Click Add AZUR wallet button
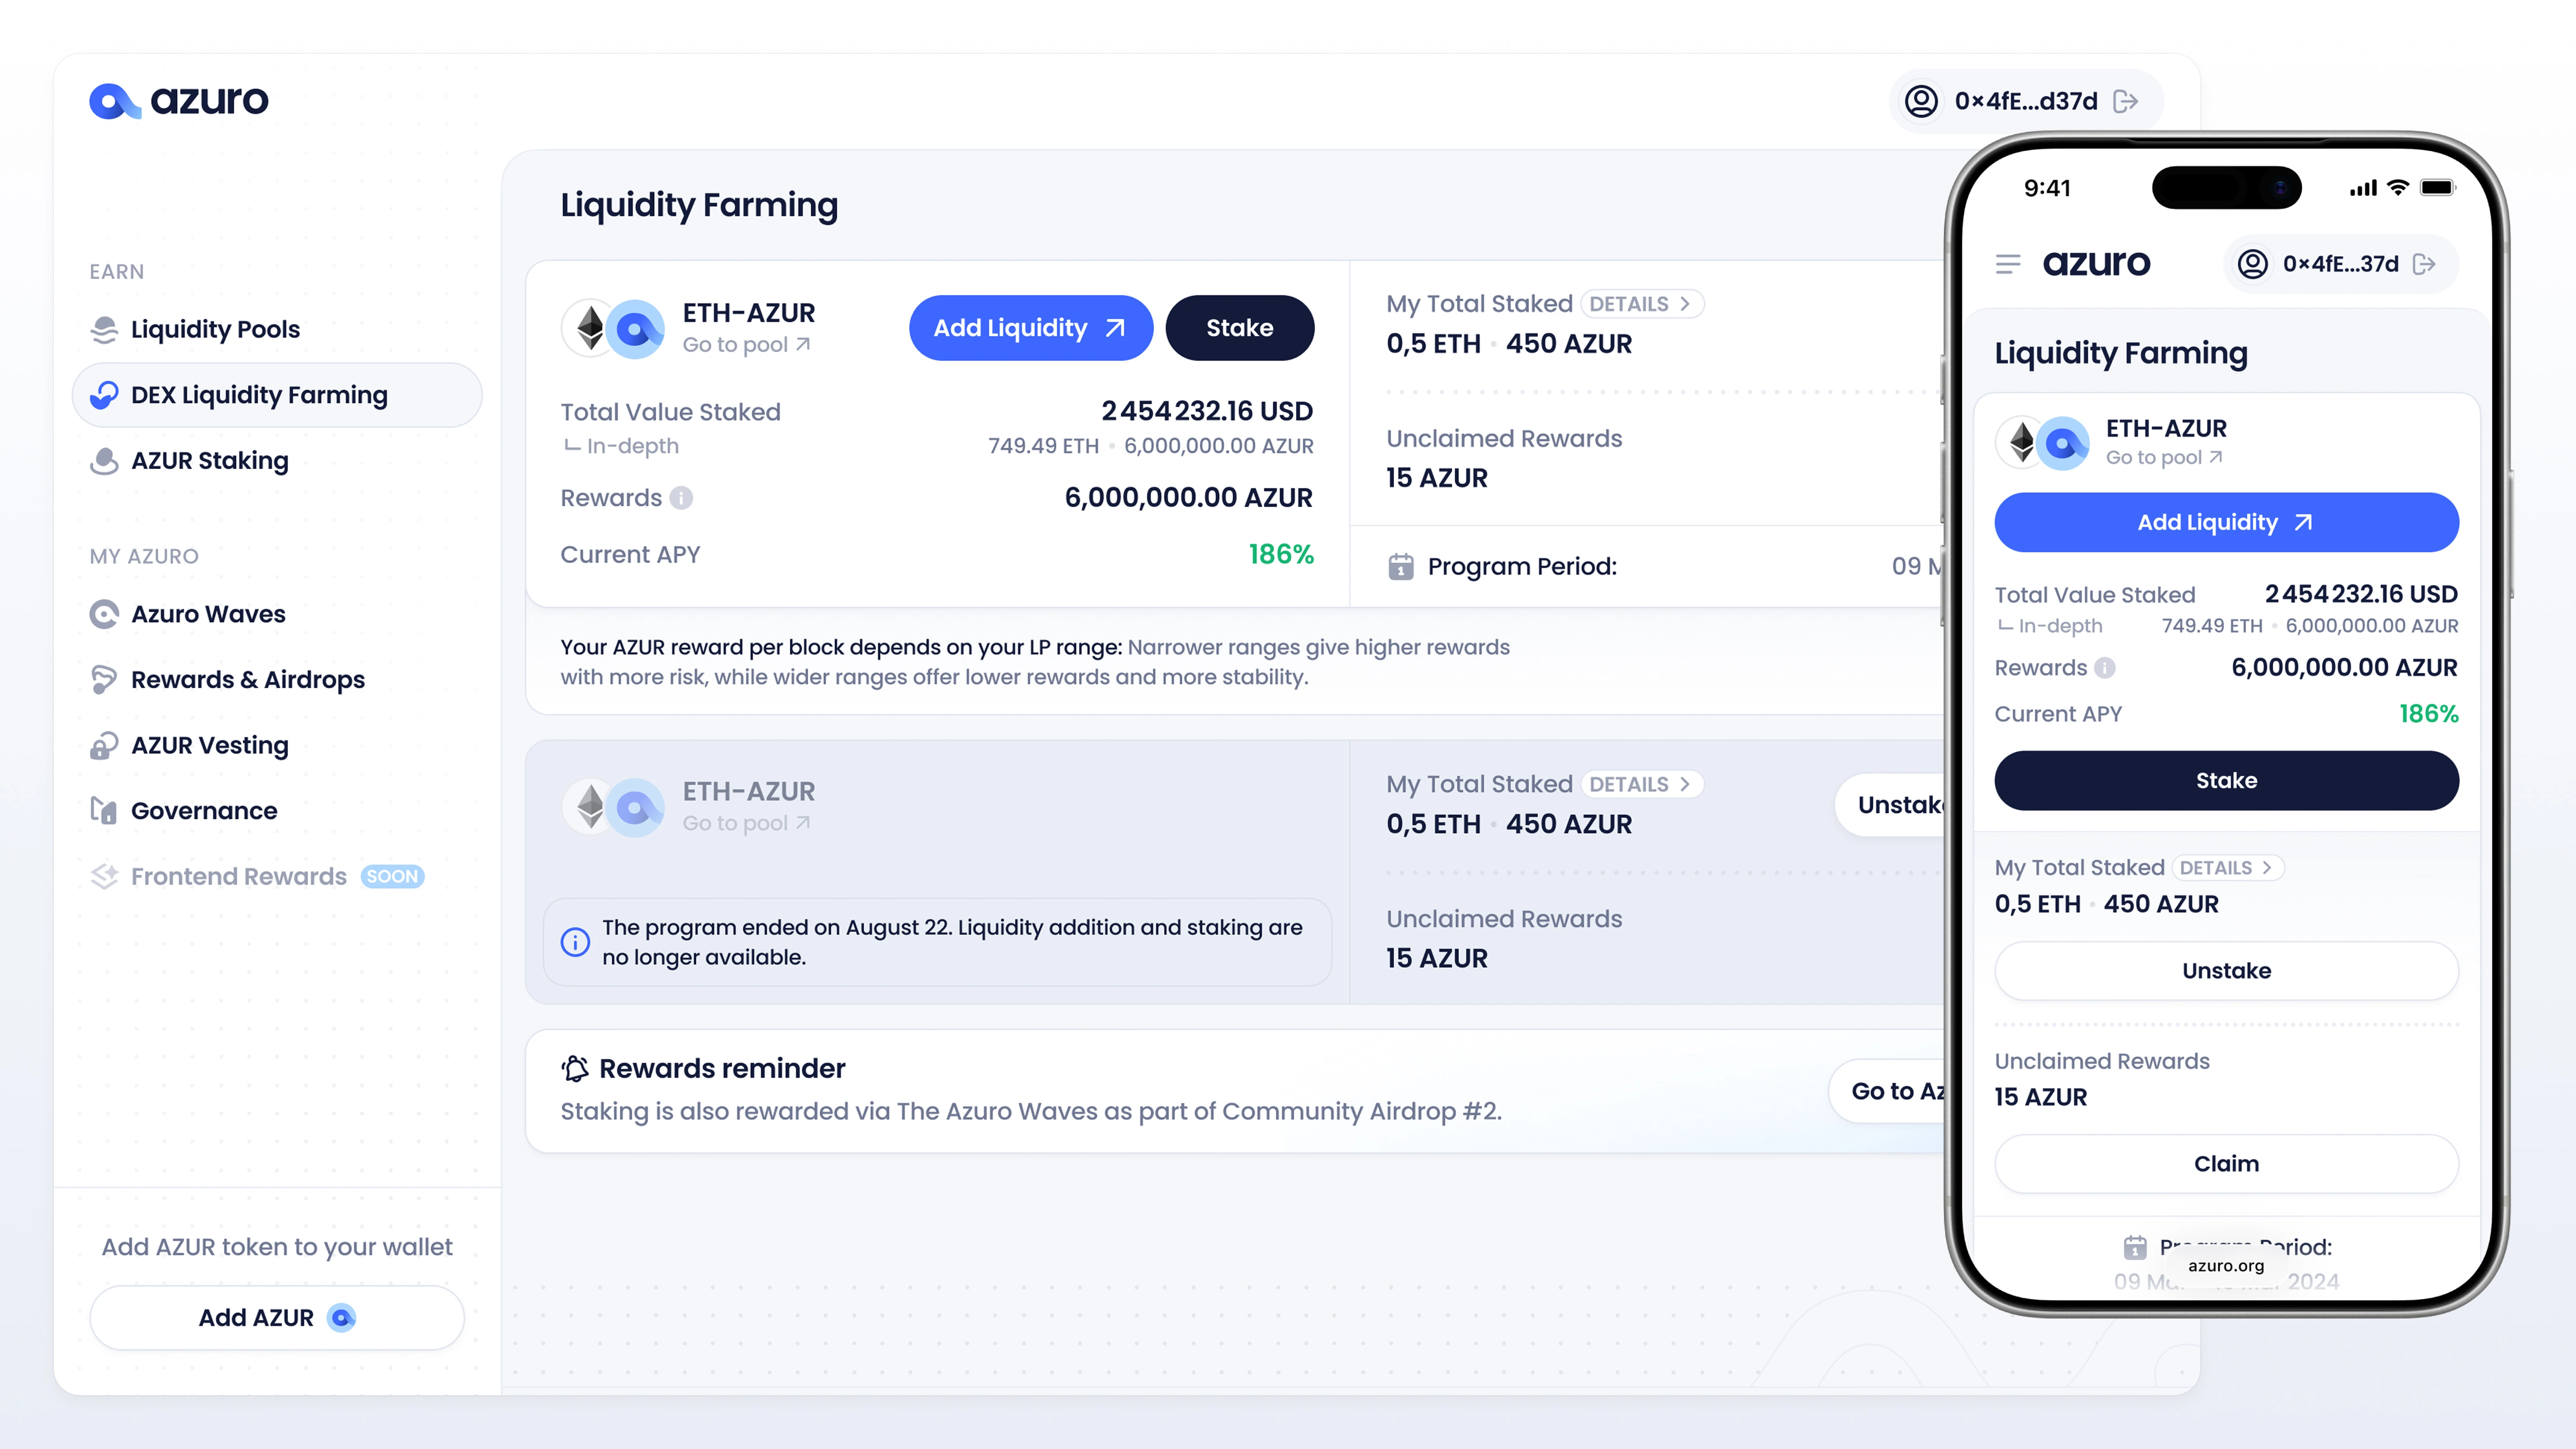Screen dimensions: 2576x1449 coord(276,1318)
